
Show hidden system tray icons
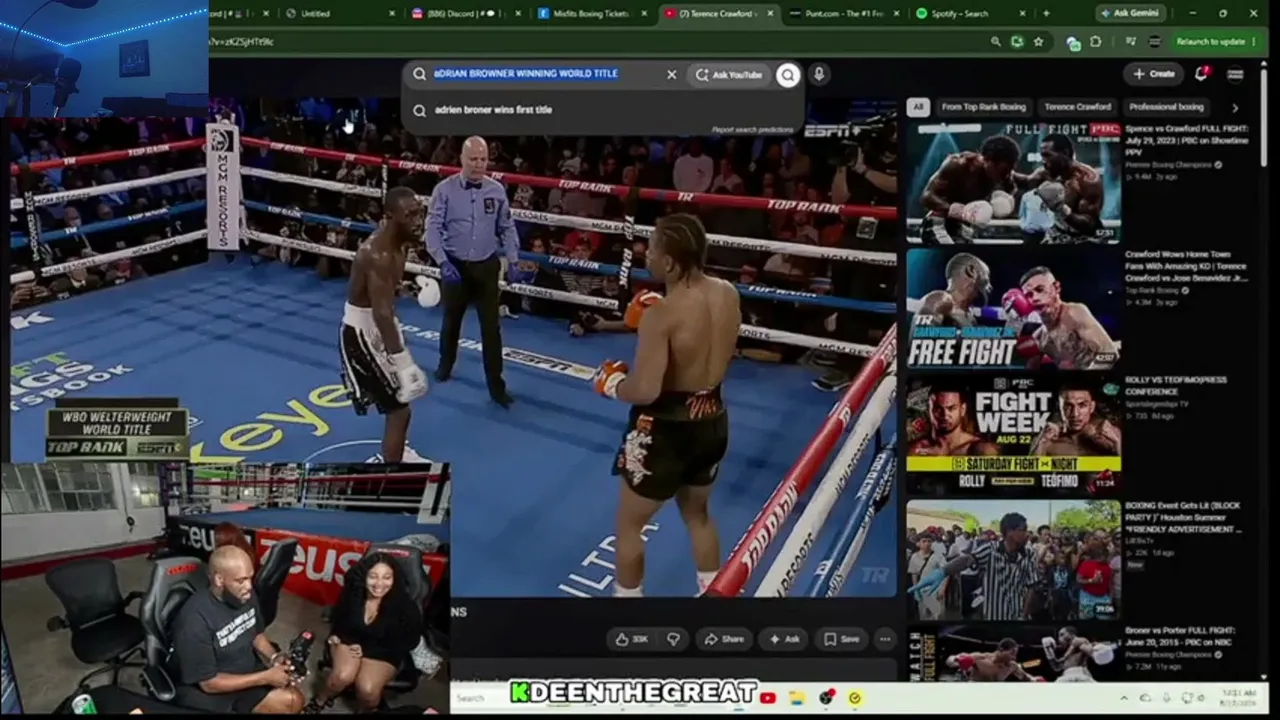[x=1124, y=698]
